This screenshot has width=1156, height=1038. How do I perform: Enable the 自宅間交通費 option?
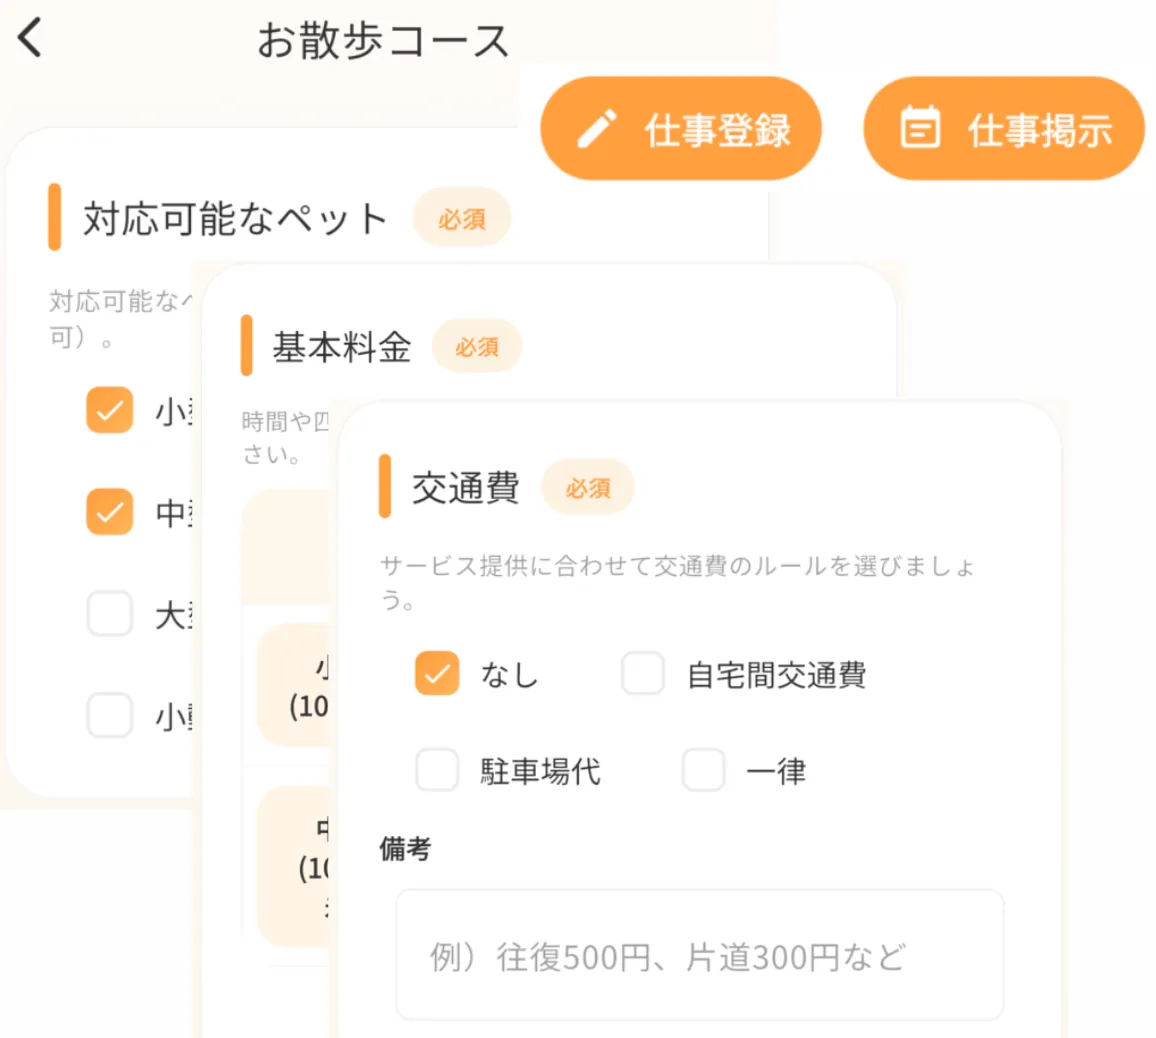(x=643, y=674)
